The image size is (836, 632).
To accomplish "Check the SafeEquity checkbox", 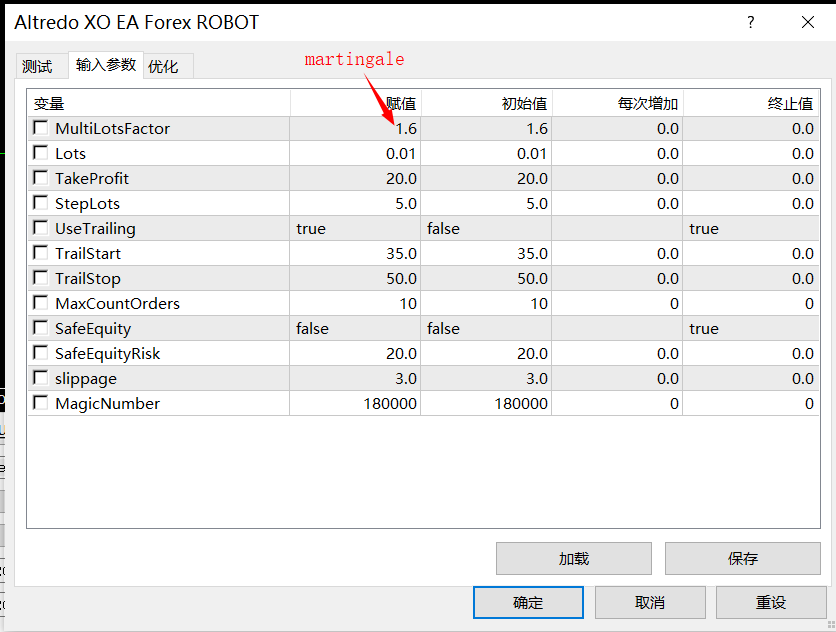I will (x=41, y=328).
